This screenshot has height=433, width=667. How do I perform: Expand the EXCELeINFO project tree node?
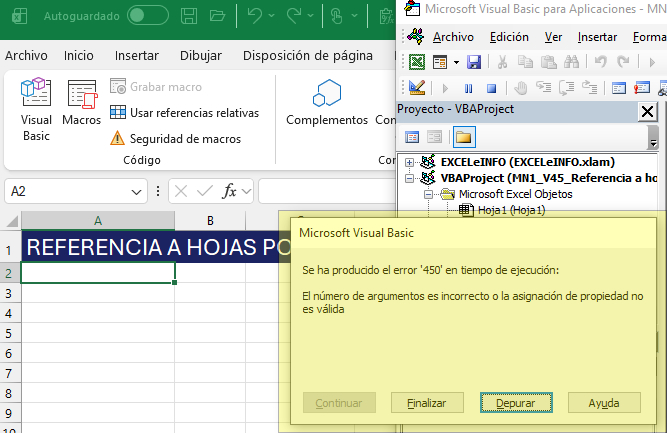(409, 162)
